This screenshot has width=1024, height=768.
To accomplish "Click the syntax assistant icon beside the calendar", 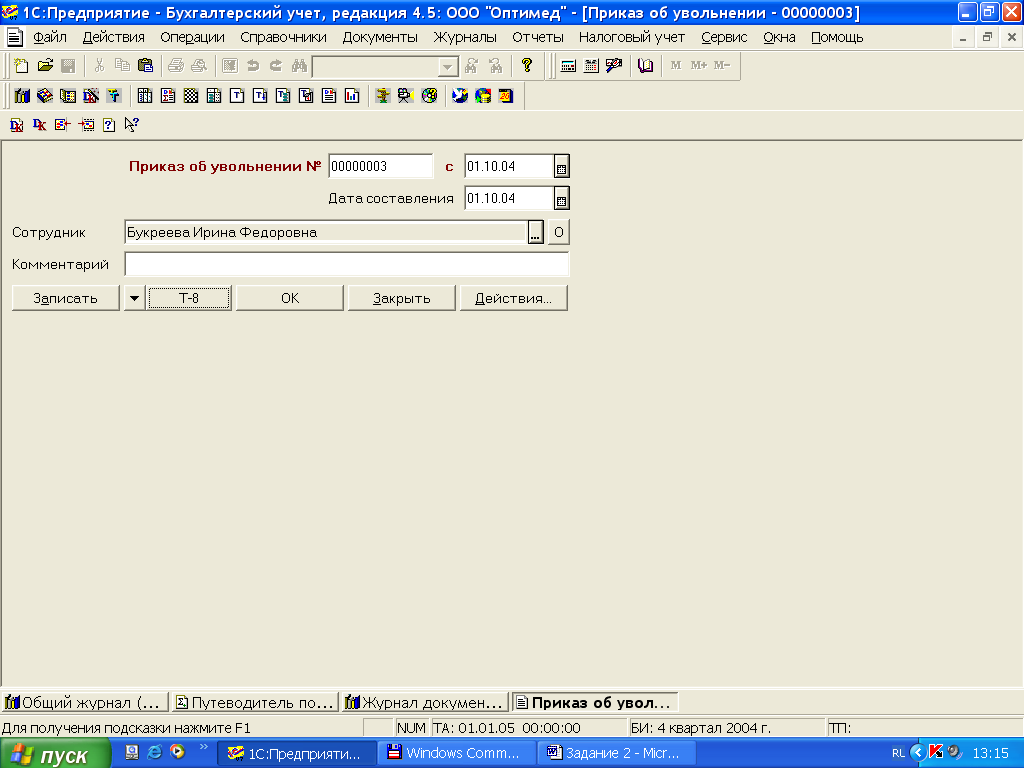I will click(614, 65).
